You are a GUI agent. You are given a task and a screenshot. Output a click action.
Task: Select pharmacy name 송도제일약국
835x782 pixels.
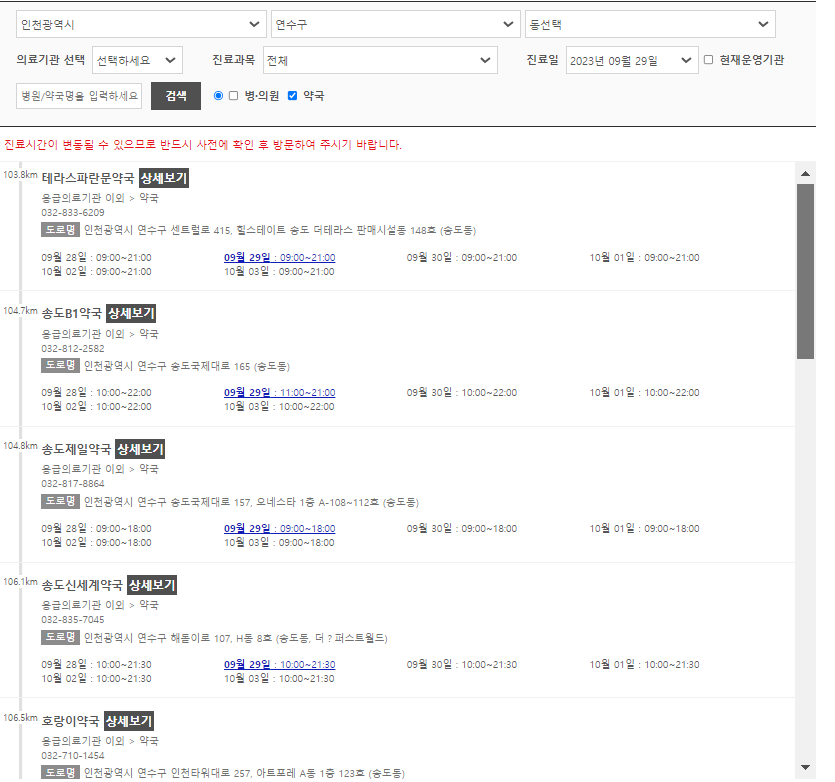point(76,449)
